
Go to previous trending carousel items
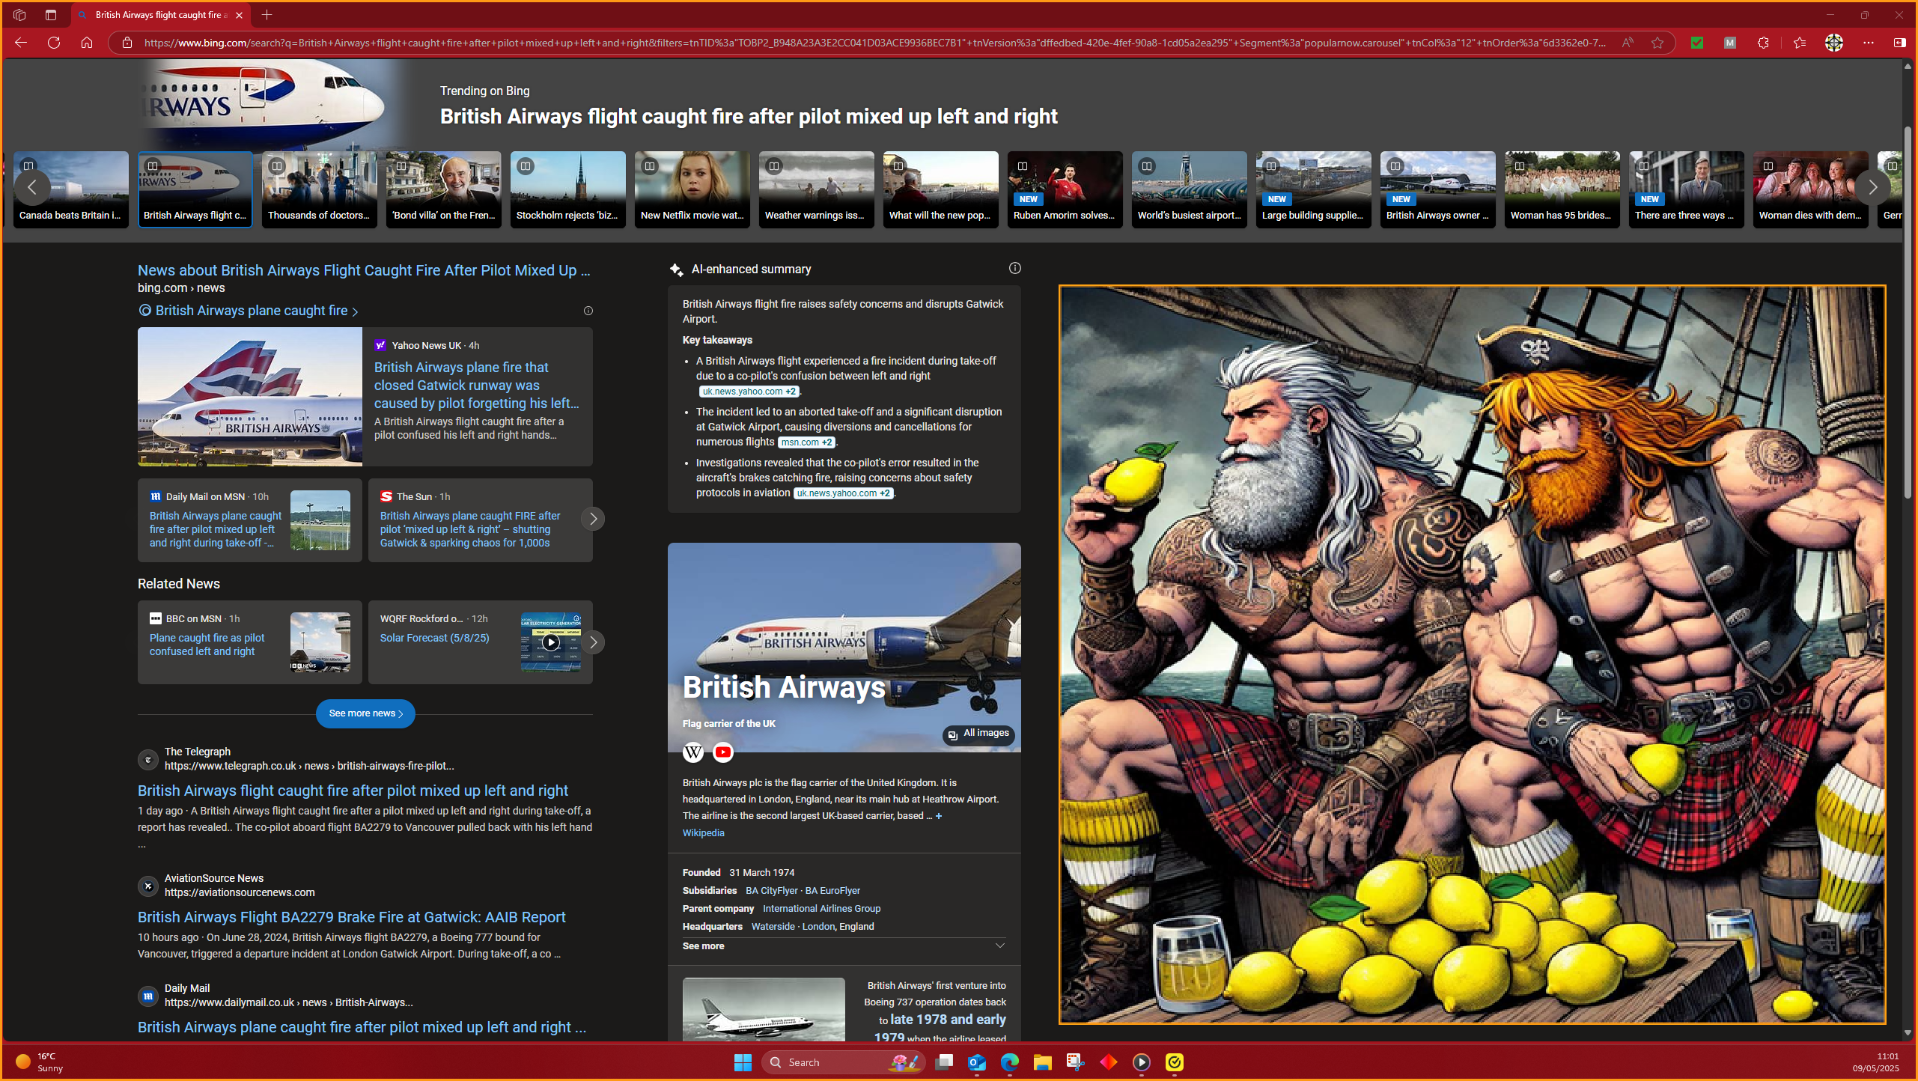pos(32,187)
